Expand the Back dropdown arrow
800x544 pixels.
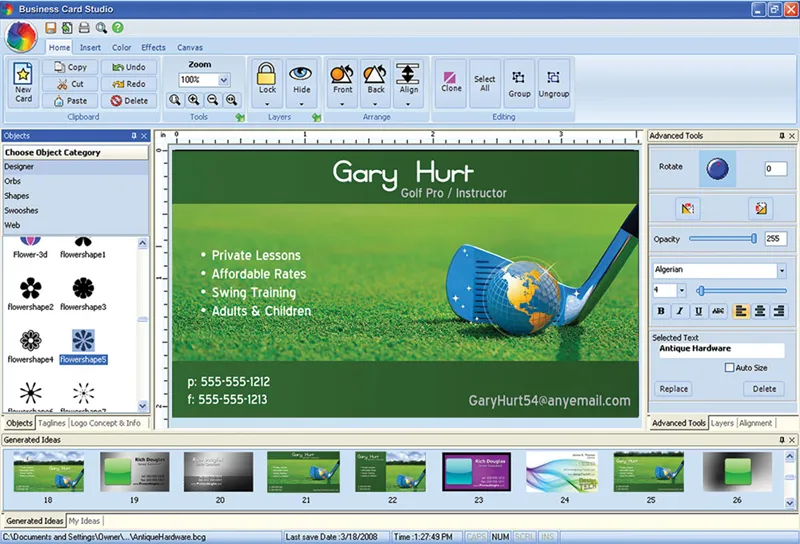click(x=376, y=104)
